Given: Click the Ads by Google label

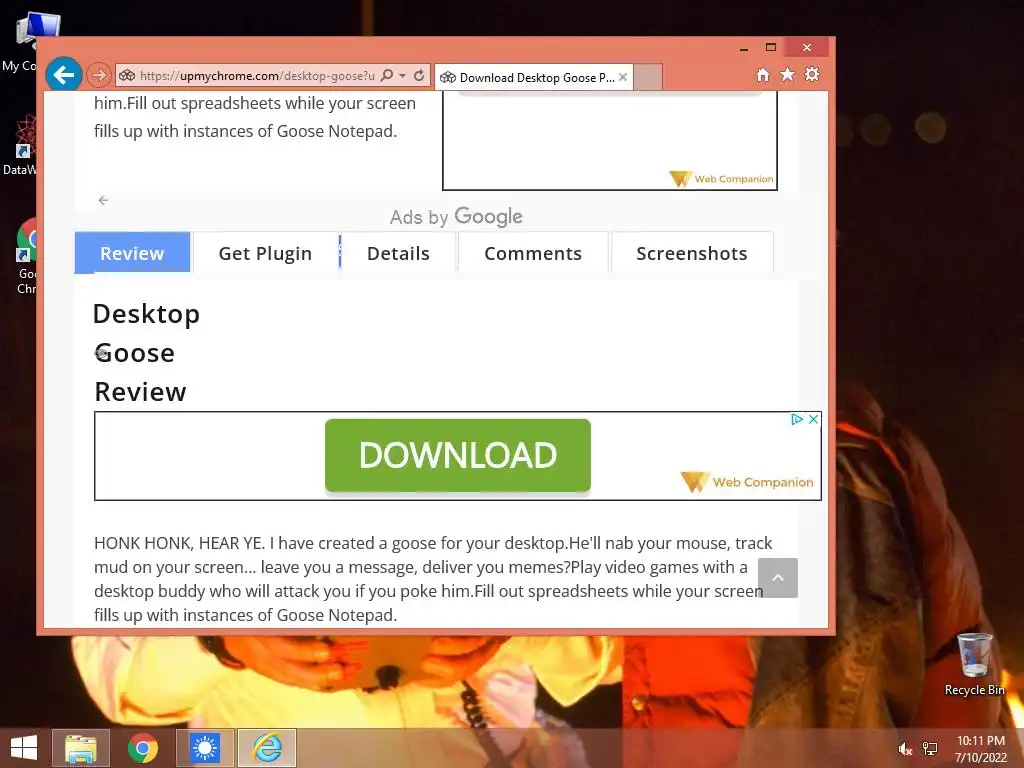Looking at the screenshot, I should [456, 217].
